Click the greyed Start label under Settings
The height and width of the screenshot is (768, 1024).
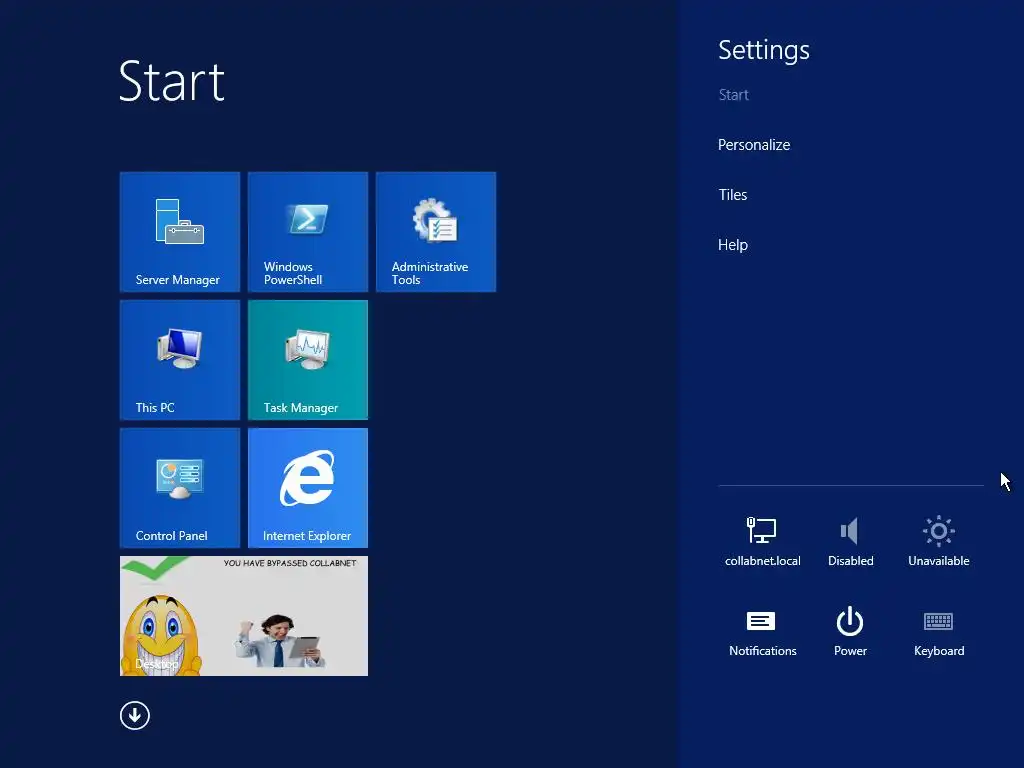click(x=733, y=95)
